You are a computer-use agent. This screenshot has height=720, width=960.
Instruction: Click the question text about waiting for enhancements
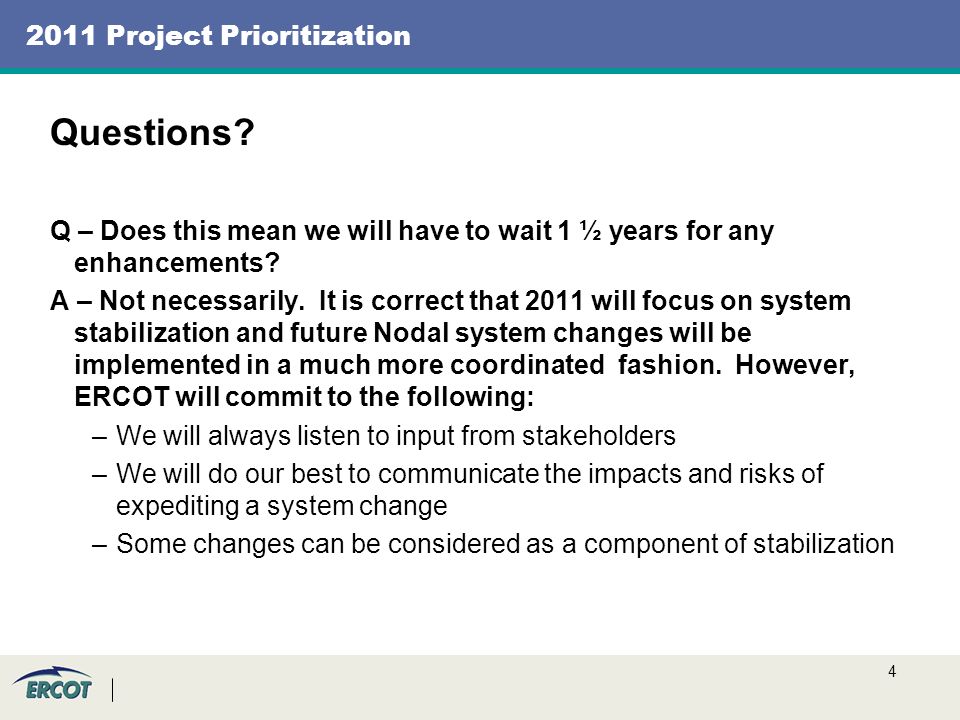tap(412, 247)
